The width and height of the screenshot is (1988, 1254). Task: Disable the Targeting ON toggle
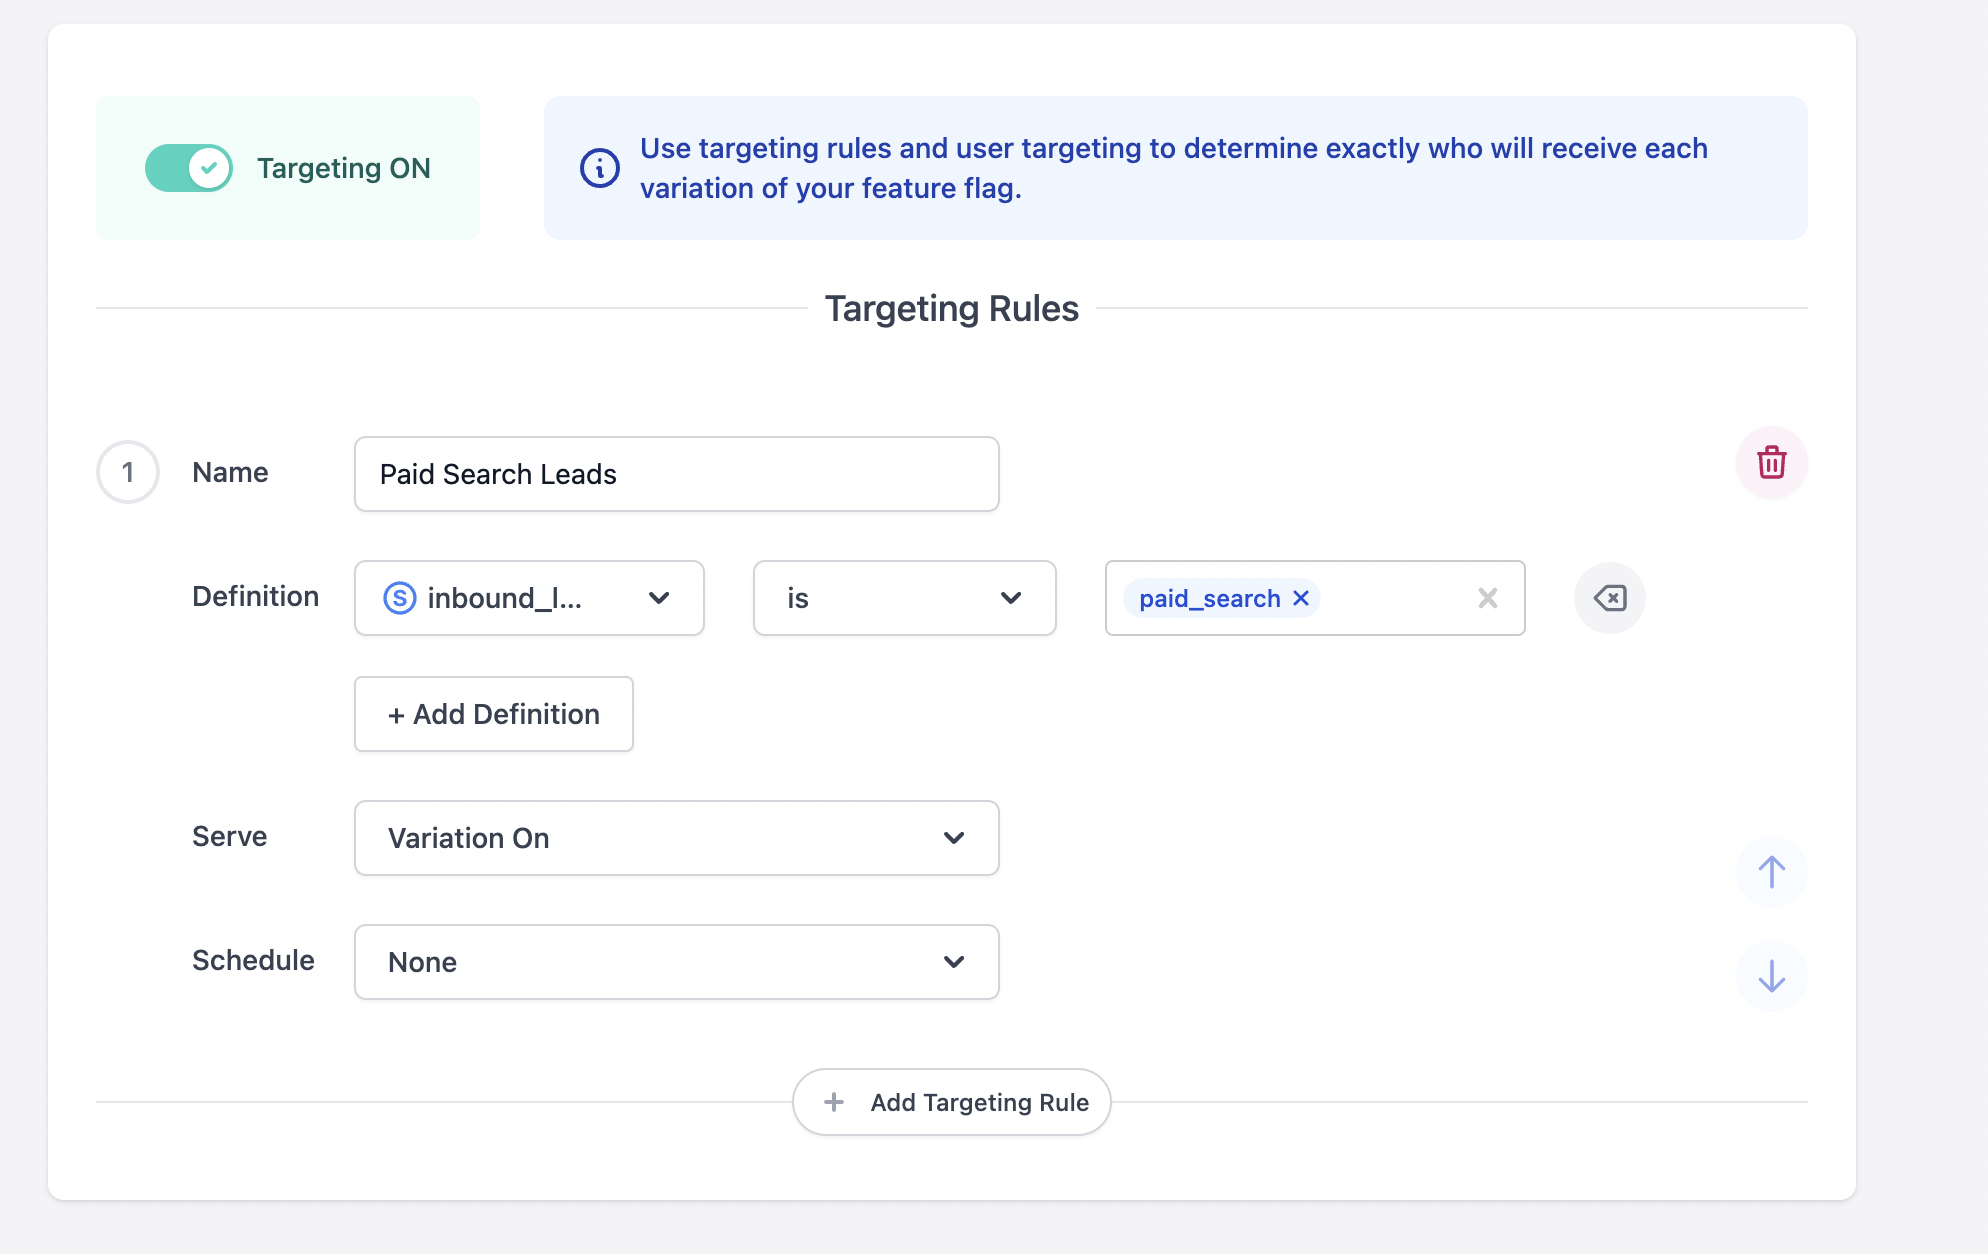189,168
